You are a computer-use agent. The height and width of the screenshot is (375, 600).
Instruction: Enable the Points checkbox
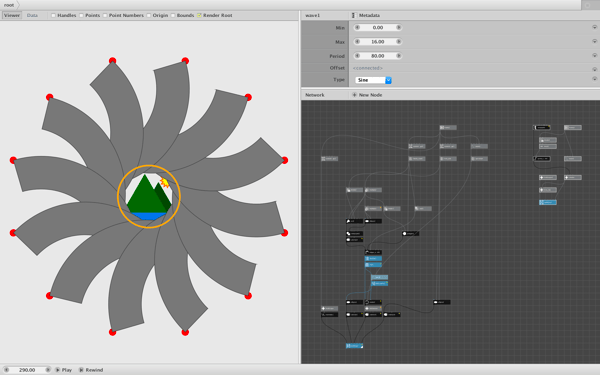pos(82,15)
